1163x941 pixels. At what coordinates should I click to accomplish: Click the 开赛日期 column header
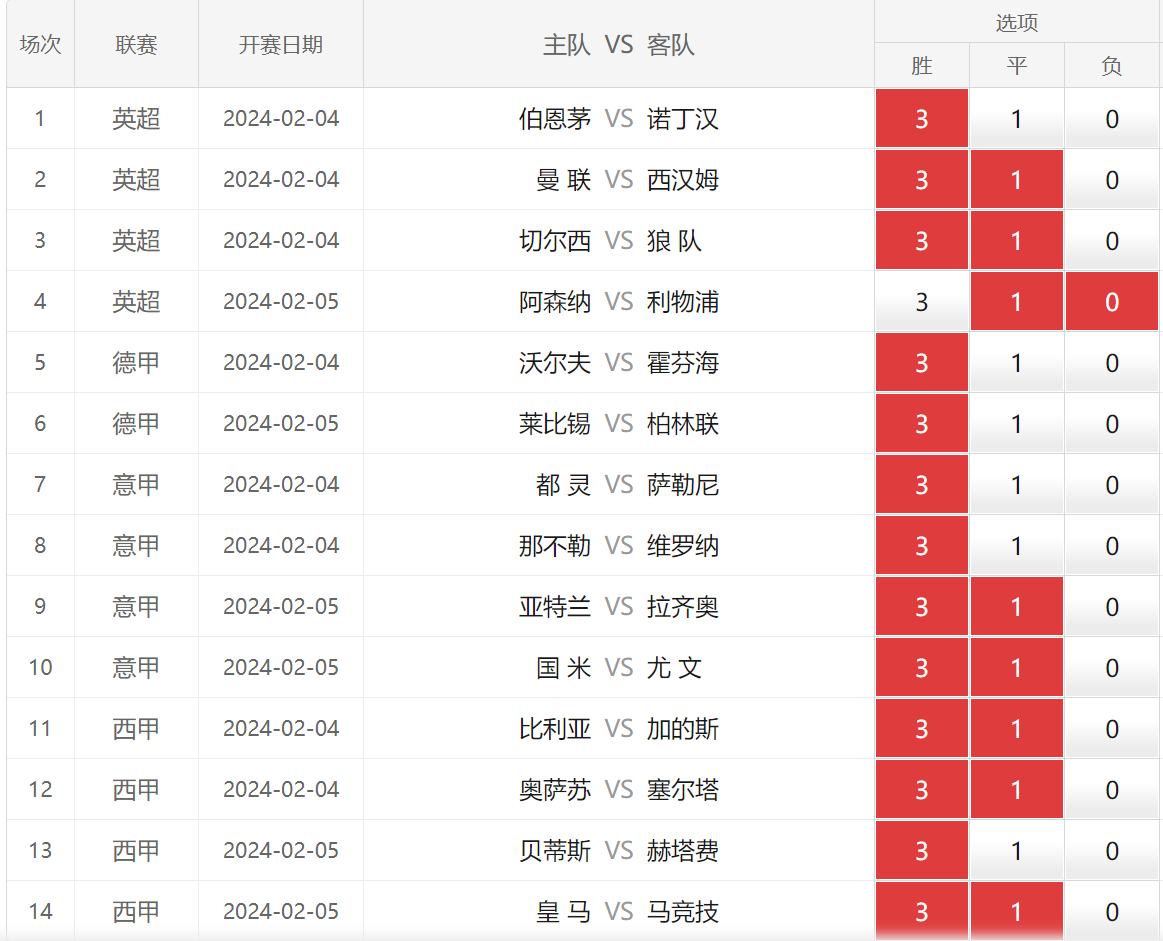point(280,44)
